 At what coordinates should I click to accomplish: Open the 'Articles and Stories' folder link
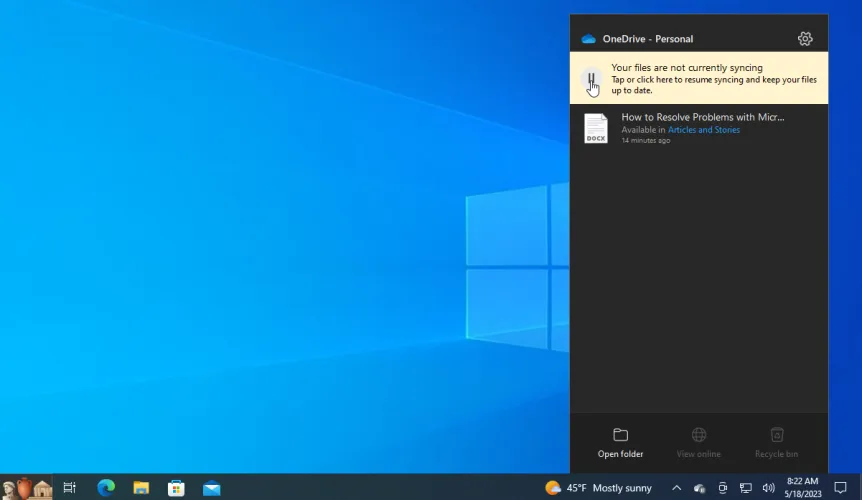pos(704,130)
